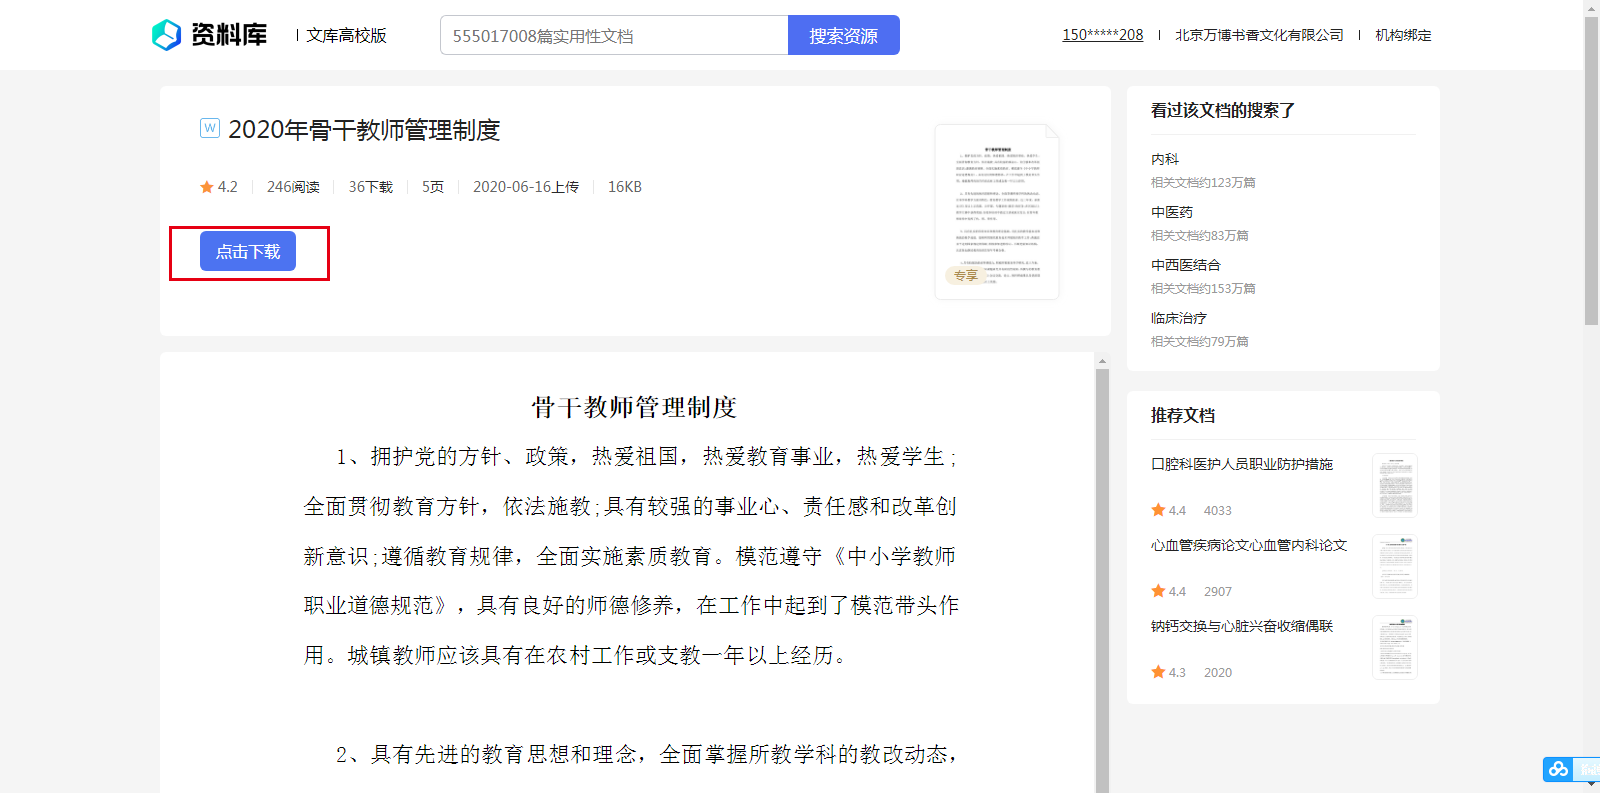The width and height of the screenshot is (1600, 793).
Task: Click the 专享 badge on document preview
Action: pyautogui.click(x=965, y=275)
